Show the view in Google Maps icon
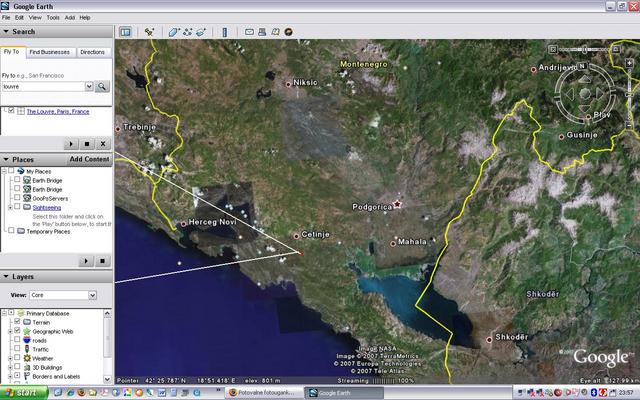 pos(276,32)
